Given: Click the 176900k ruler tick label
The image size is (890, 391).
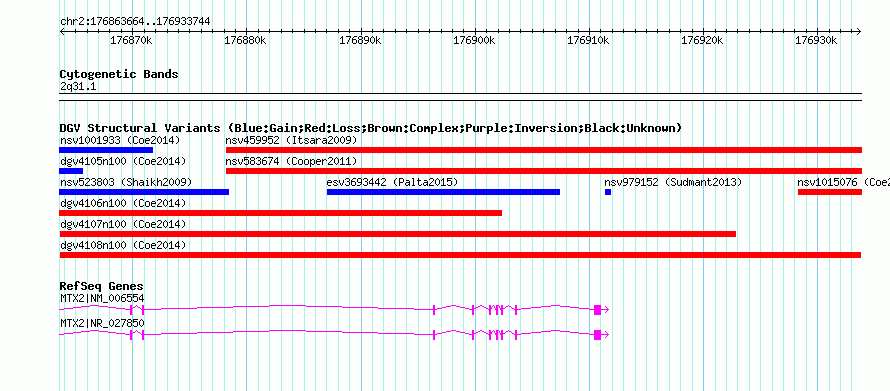Looking at the screenshot, I should pyautogui.click(x=474, y=41).
